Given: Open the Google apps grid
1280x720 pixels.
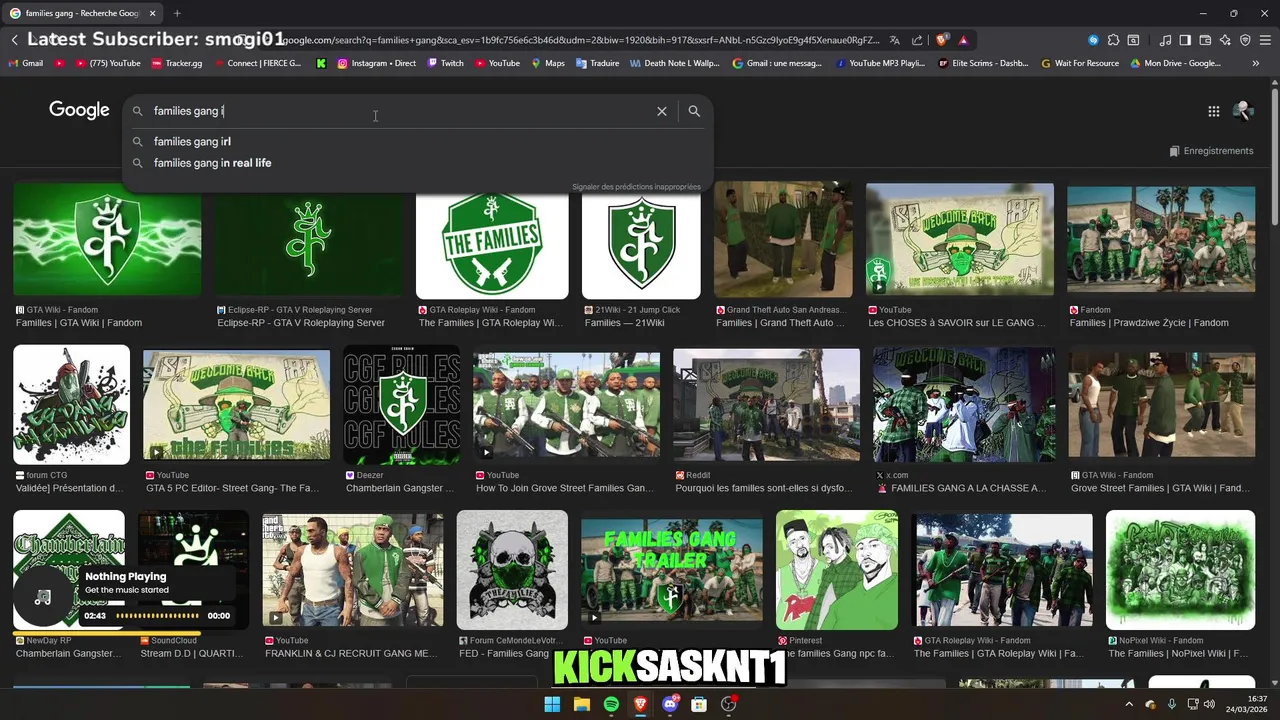Looking at the screenshot, I should pyautogui.click(x=1213, y=111).
